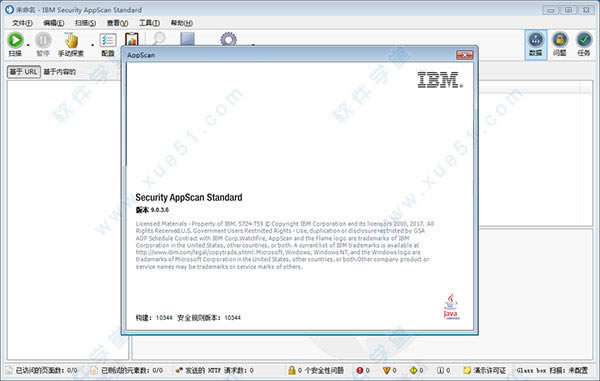Click the 发送的 HTTP 请求数: 0 text
This screenshot has width=600, height=381.
coord(219,370)
